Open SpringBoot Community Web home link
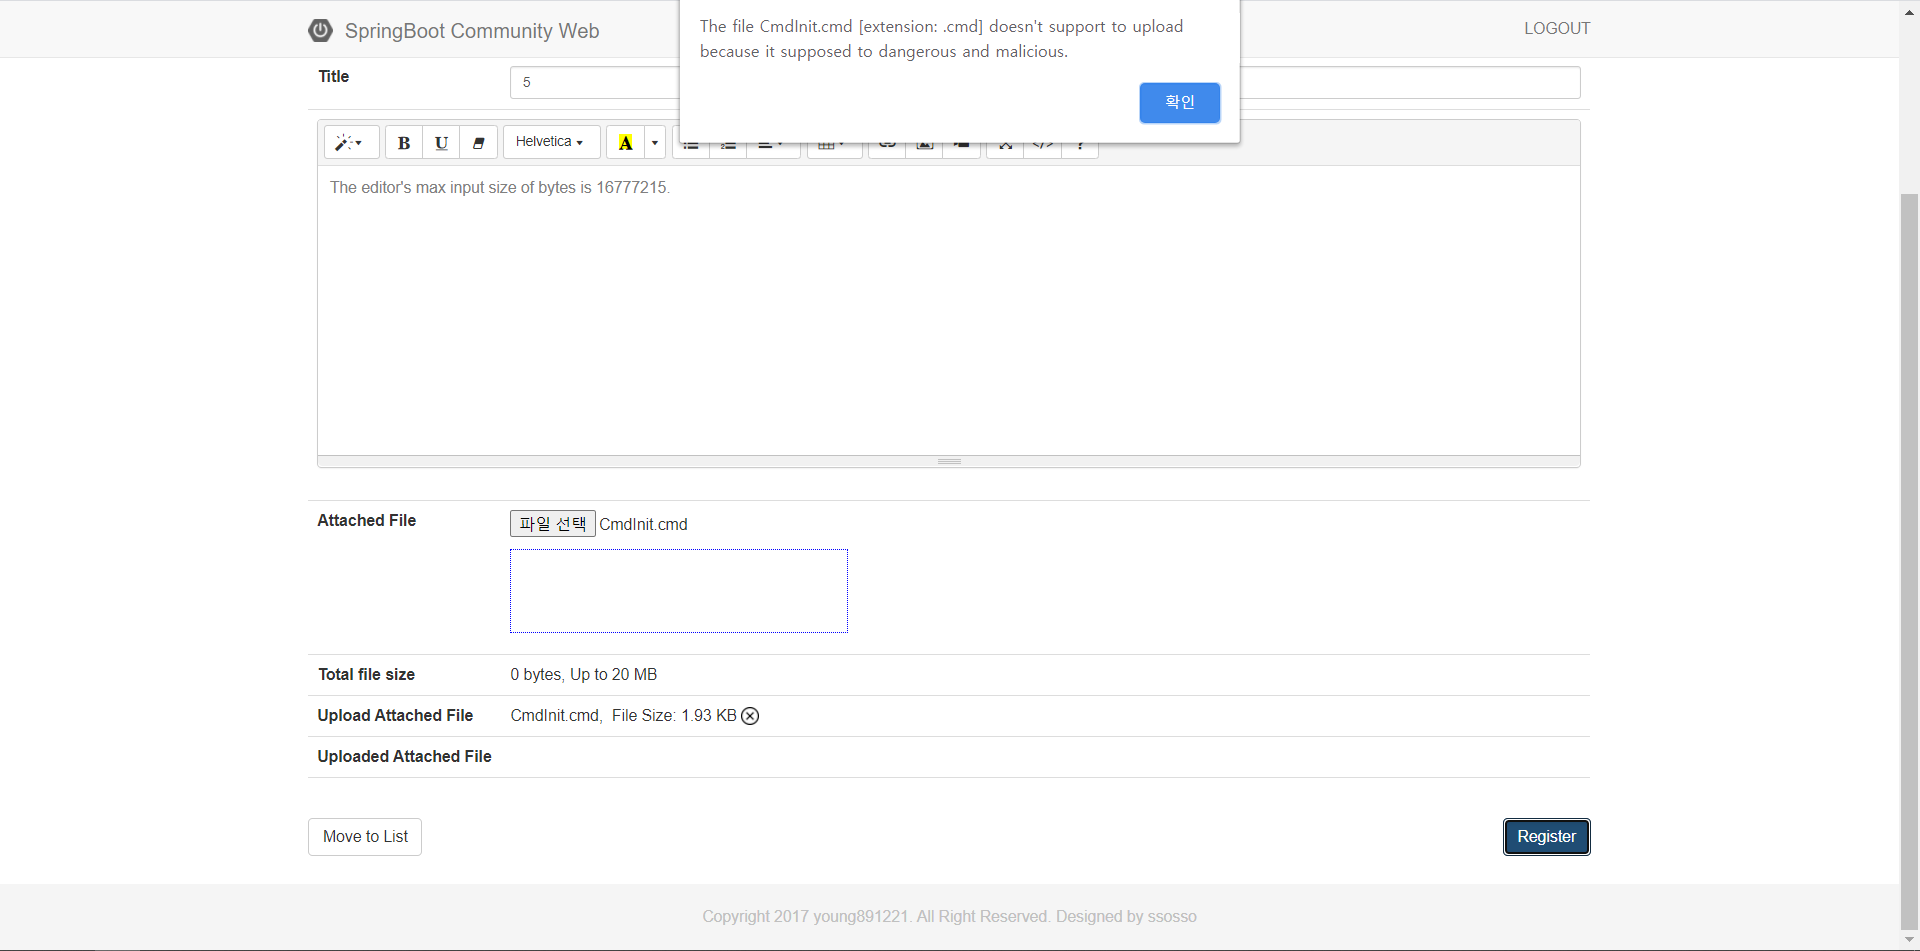 point(471,31)
